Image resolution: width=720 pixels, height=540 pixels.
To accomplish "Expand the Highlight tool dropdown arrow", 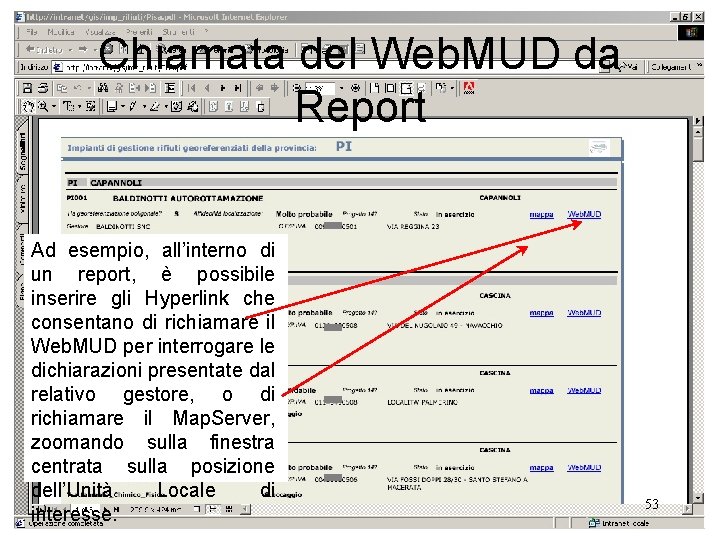I will click(x=165, y=107).
